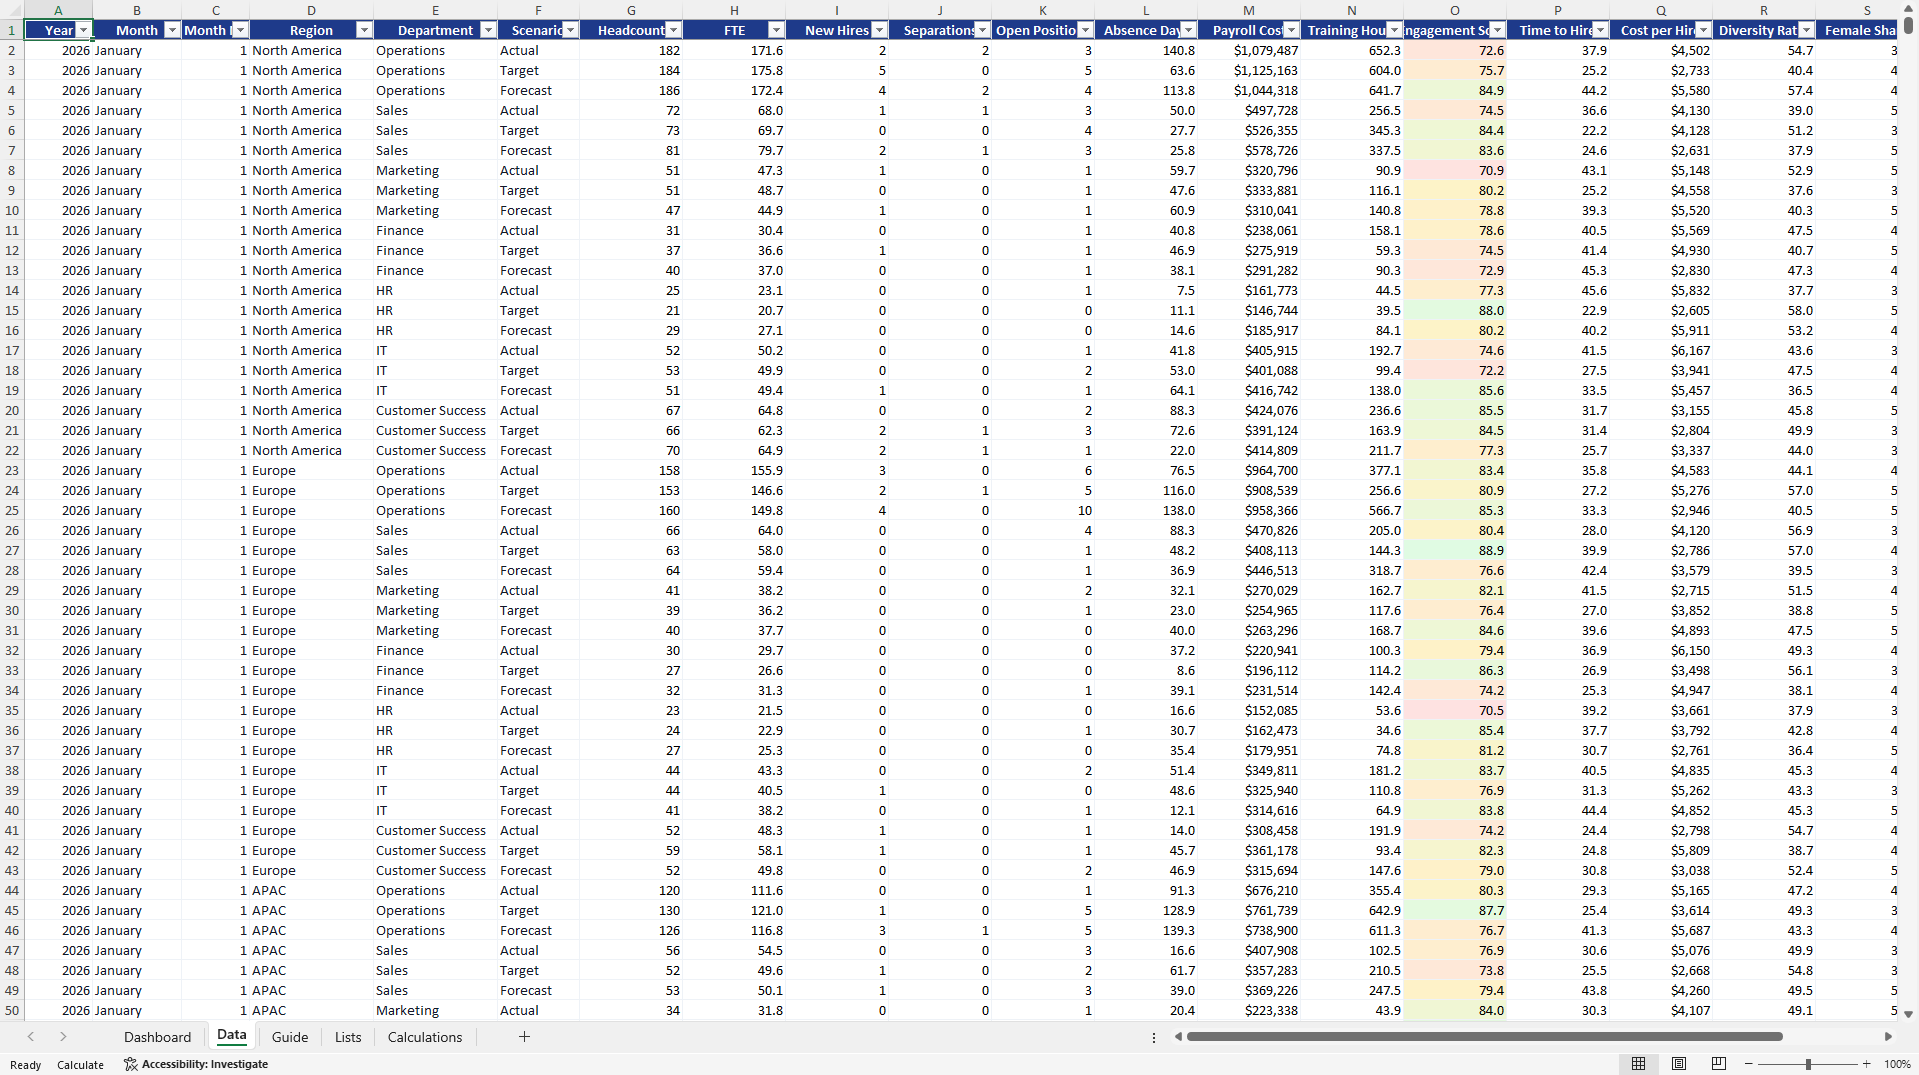Click Calculate in the status bar
Image resolution: width=1919 pixels, height=1075 pixels.
point(80,1065)
